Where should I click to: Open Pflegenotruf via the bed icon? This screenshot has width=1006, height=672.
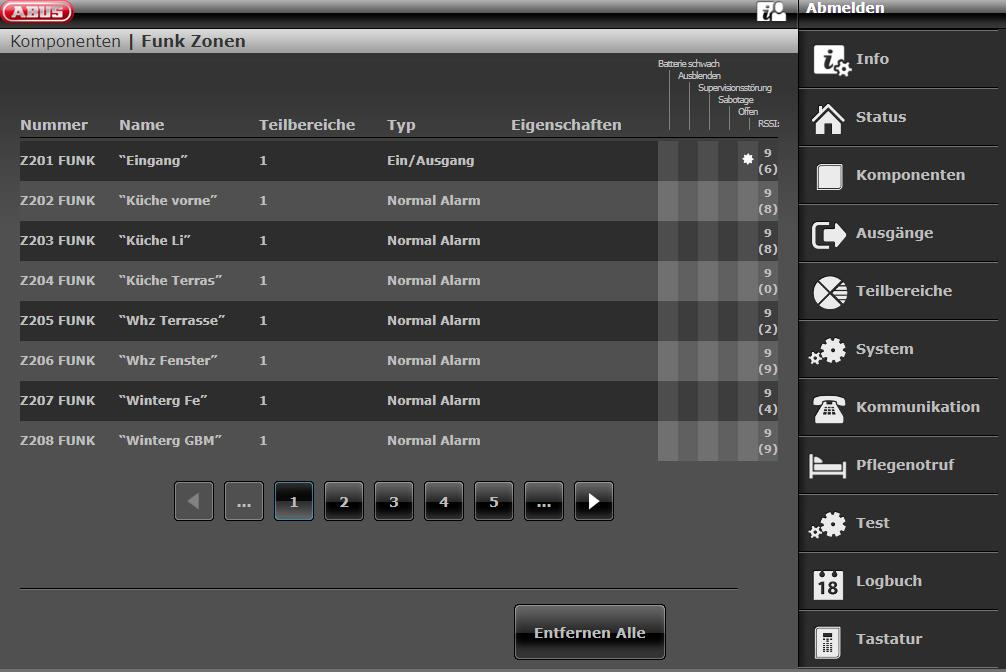[x=829, y=466]
